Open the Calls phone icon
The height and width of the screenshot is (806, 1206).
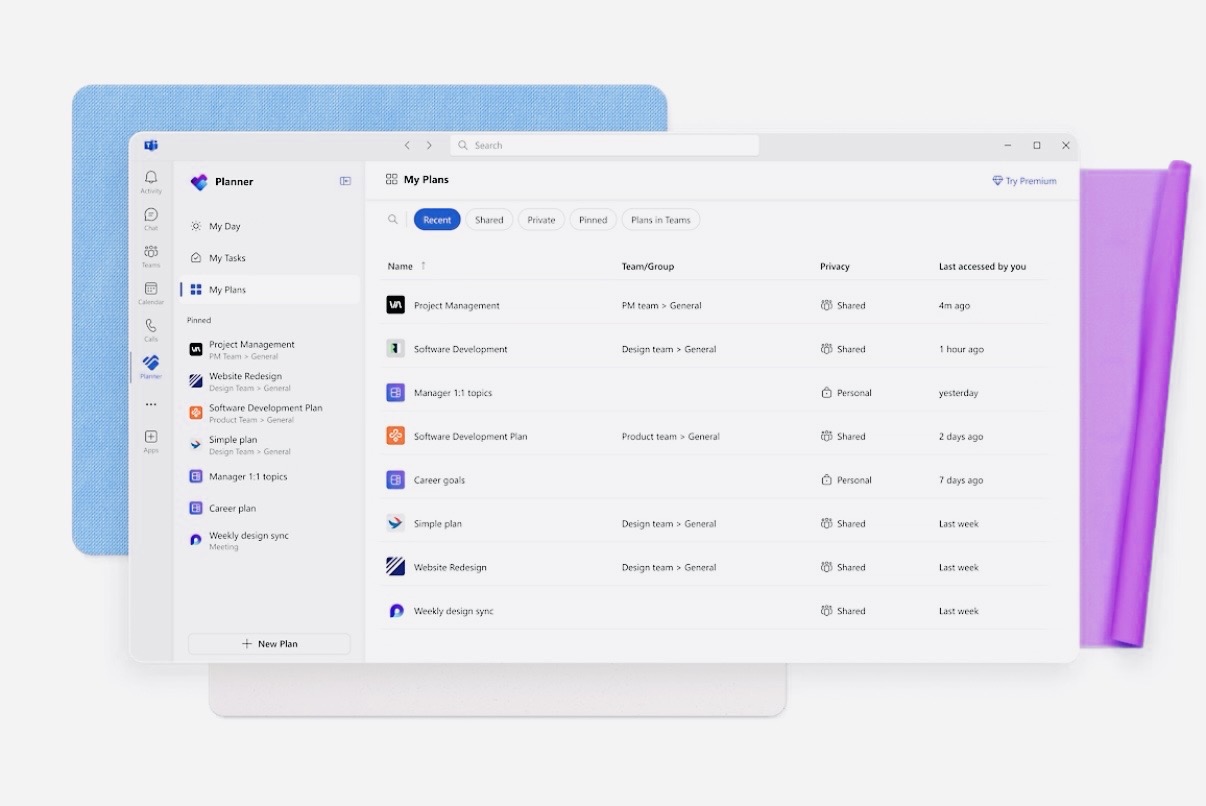[x=151, y=325]
